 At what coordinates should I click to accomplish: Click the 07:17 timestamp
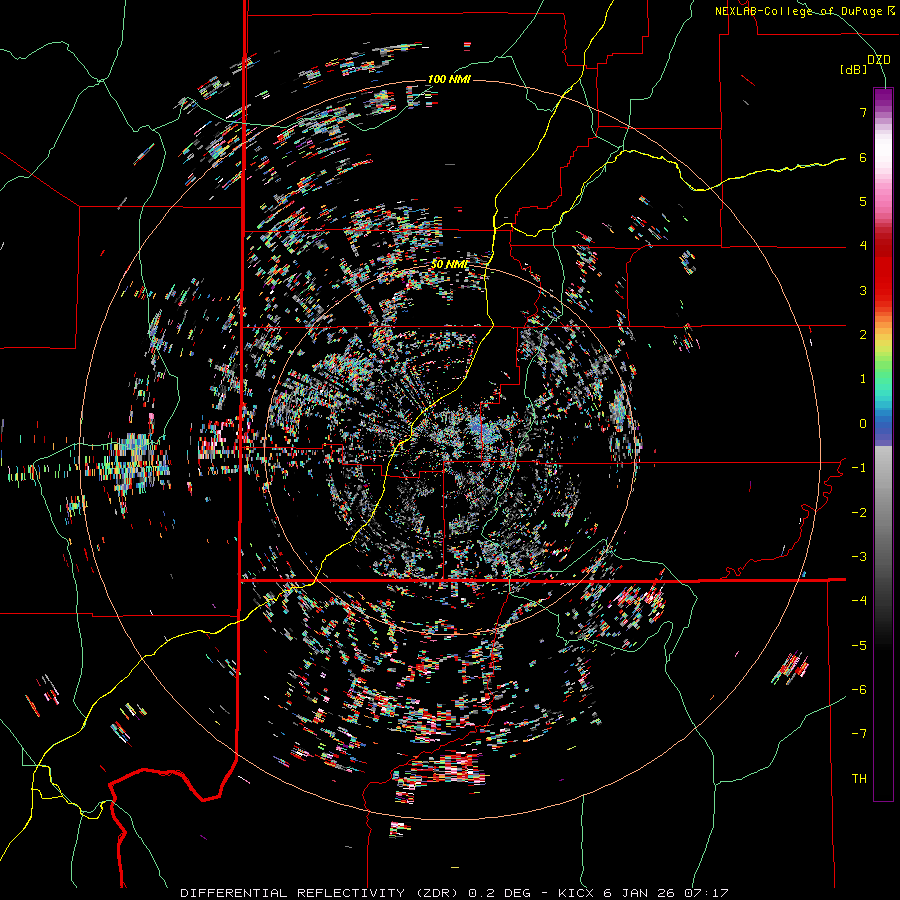[x=705, y=893]
